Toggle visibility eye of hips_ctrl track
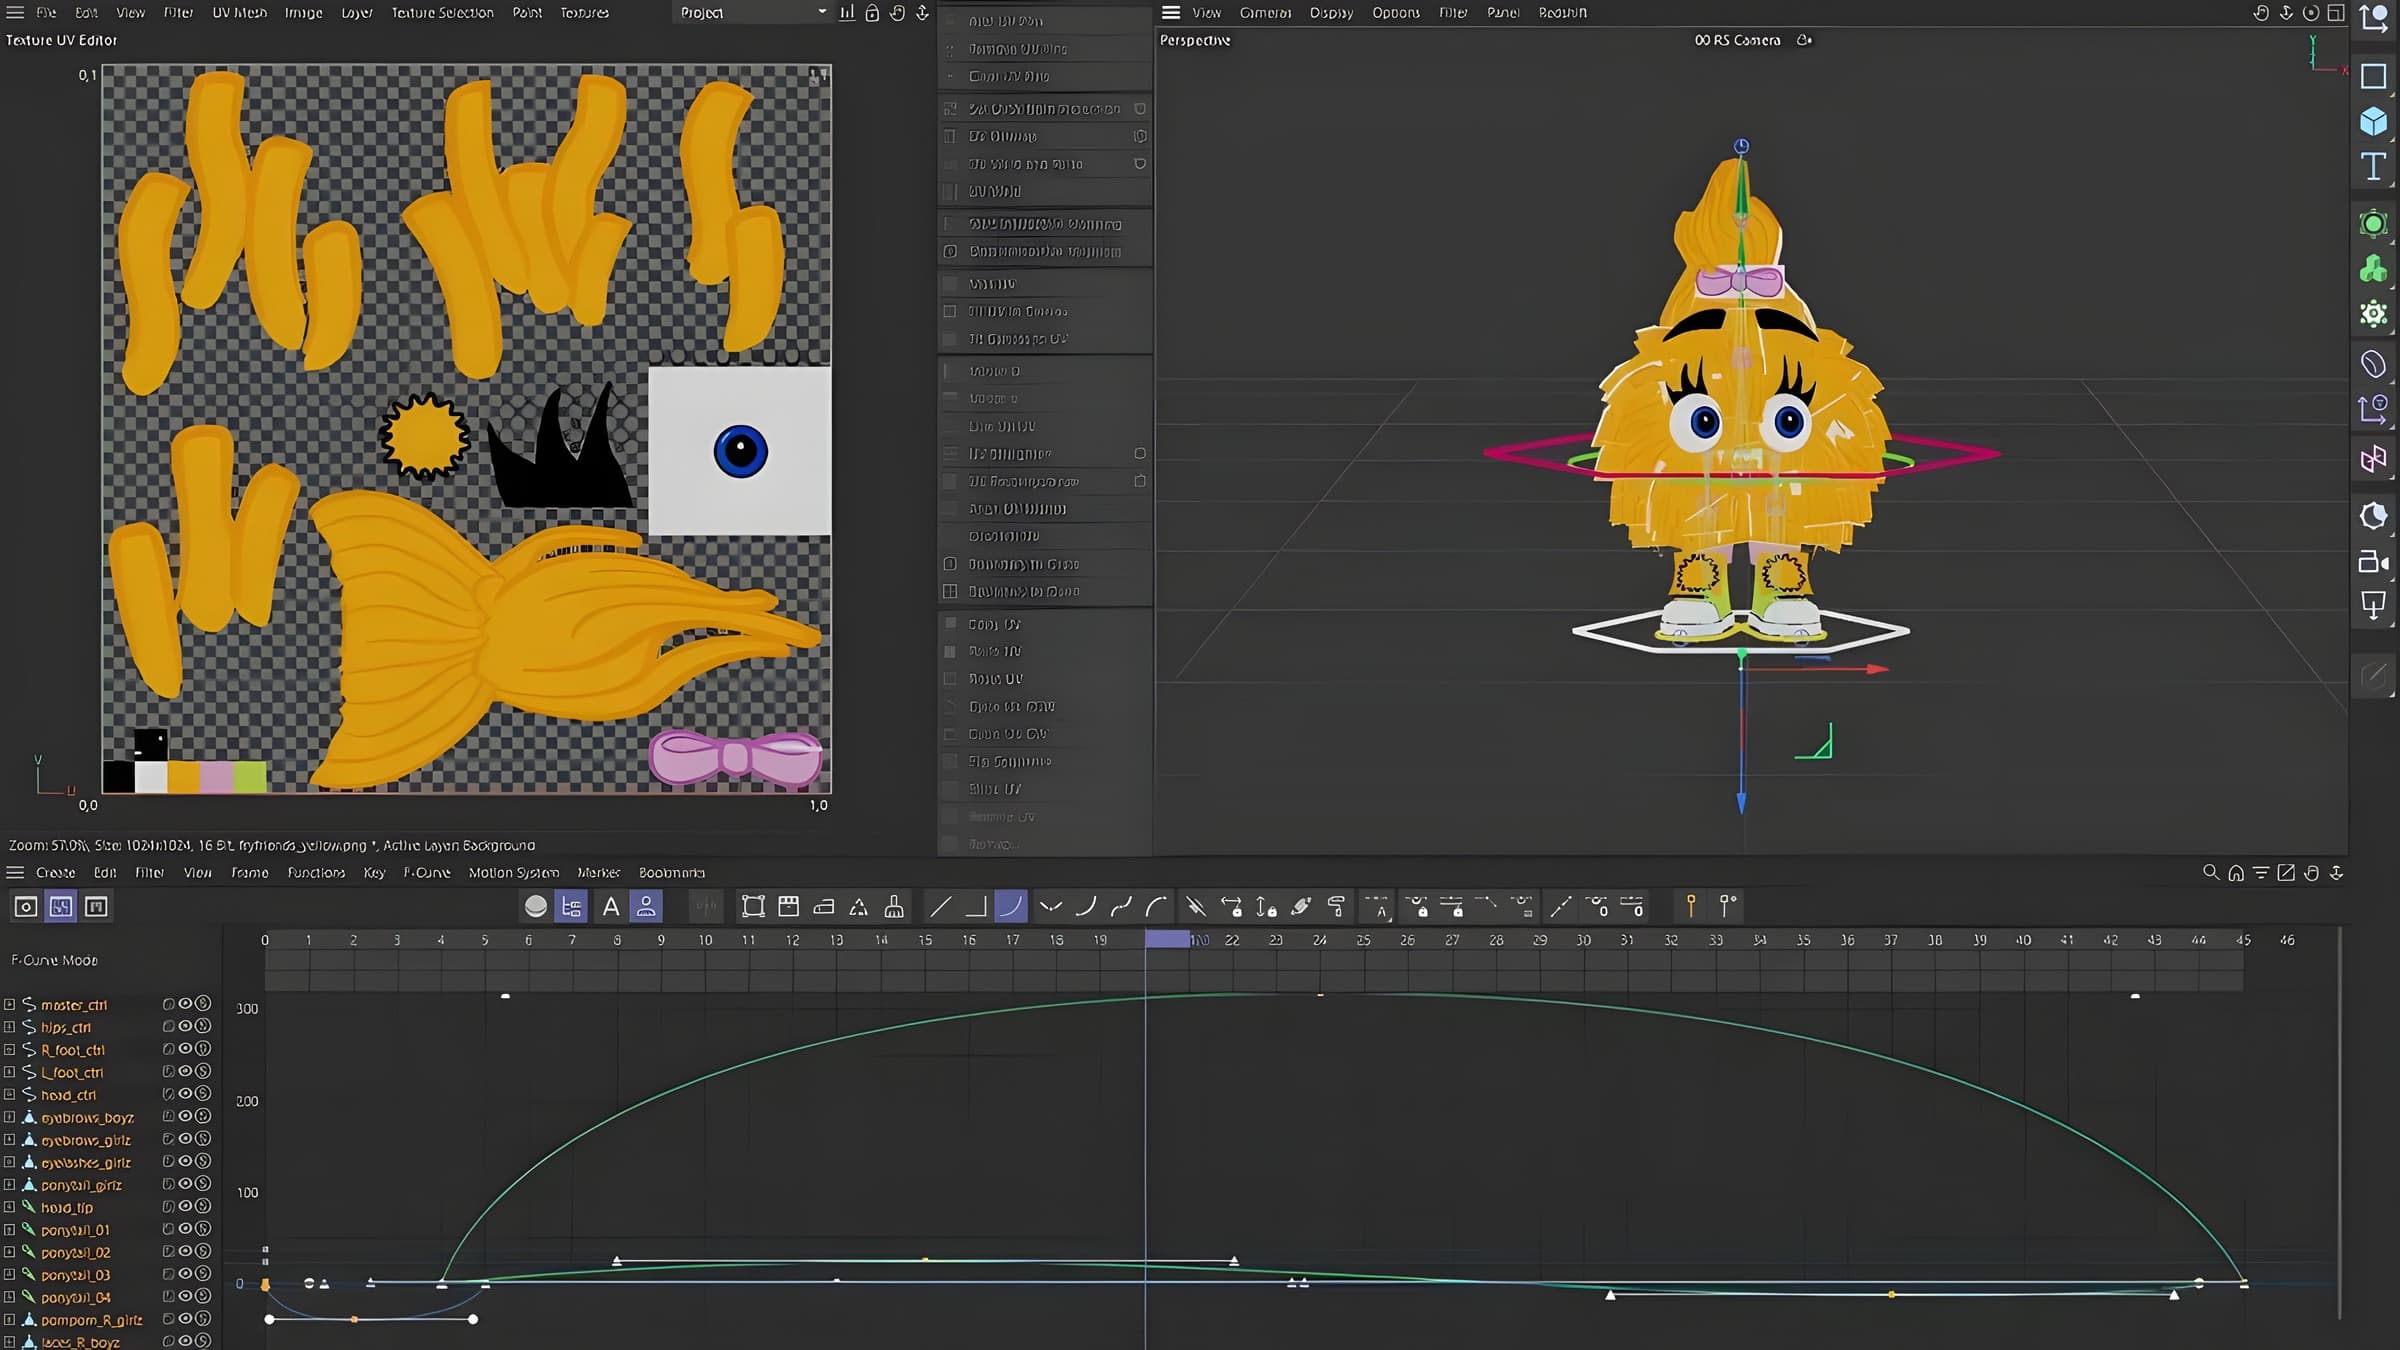The height and width of the screenshot is (1350, 2400). click(x=185, y=1026)
